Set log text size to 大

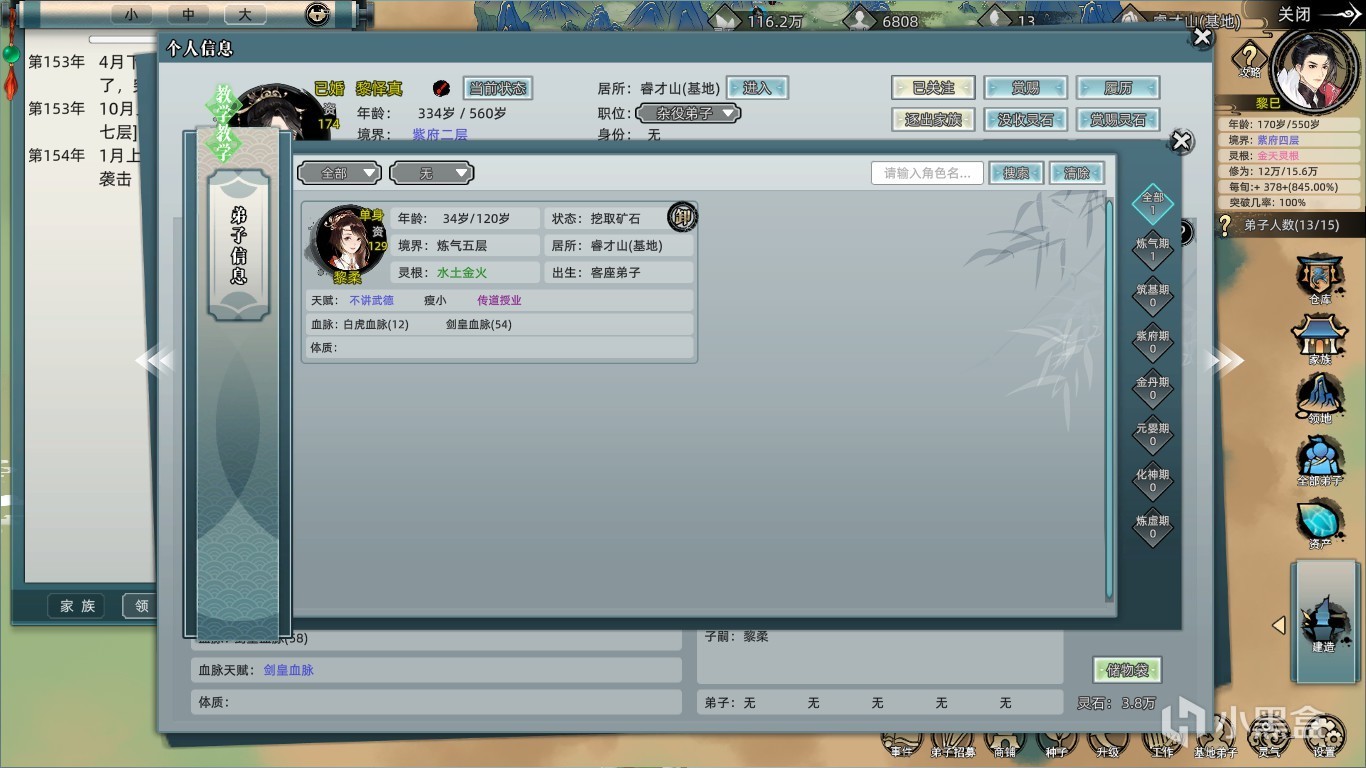pos(244,15)
